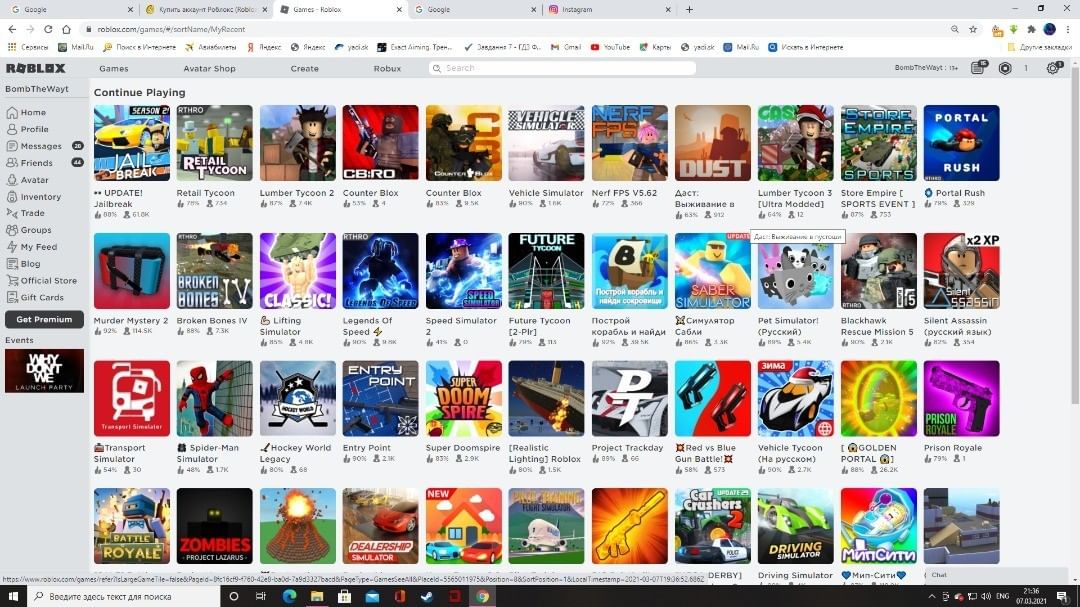Open other bookmarks folder
The width and height of the screenshot is (1080, 607).
tap(1039, 48)
